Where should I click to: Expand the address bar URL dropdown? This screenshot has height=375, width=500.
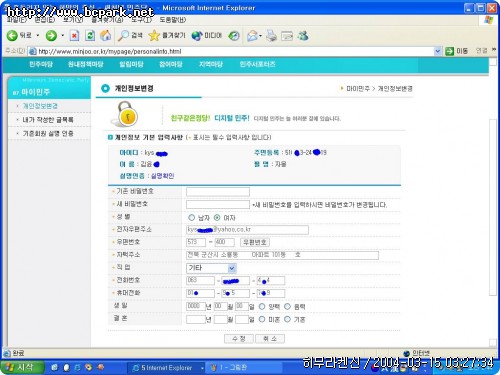click(438, 51)
